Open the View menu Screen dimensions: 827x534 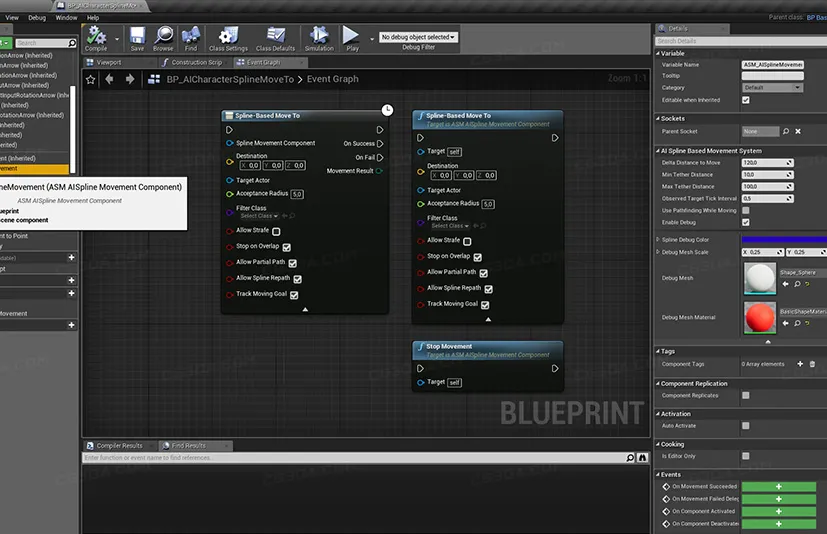[x=12, y=18]
